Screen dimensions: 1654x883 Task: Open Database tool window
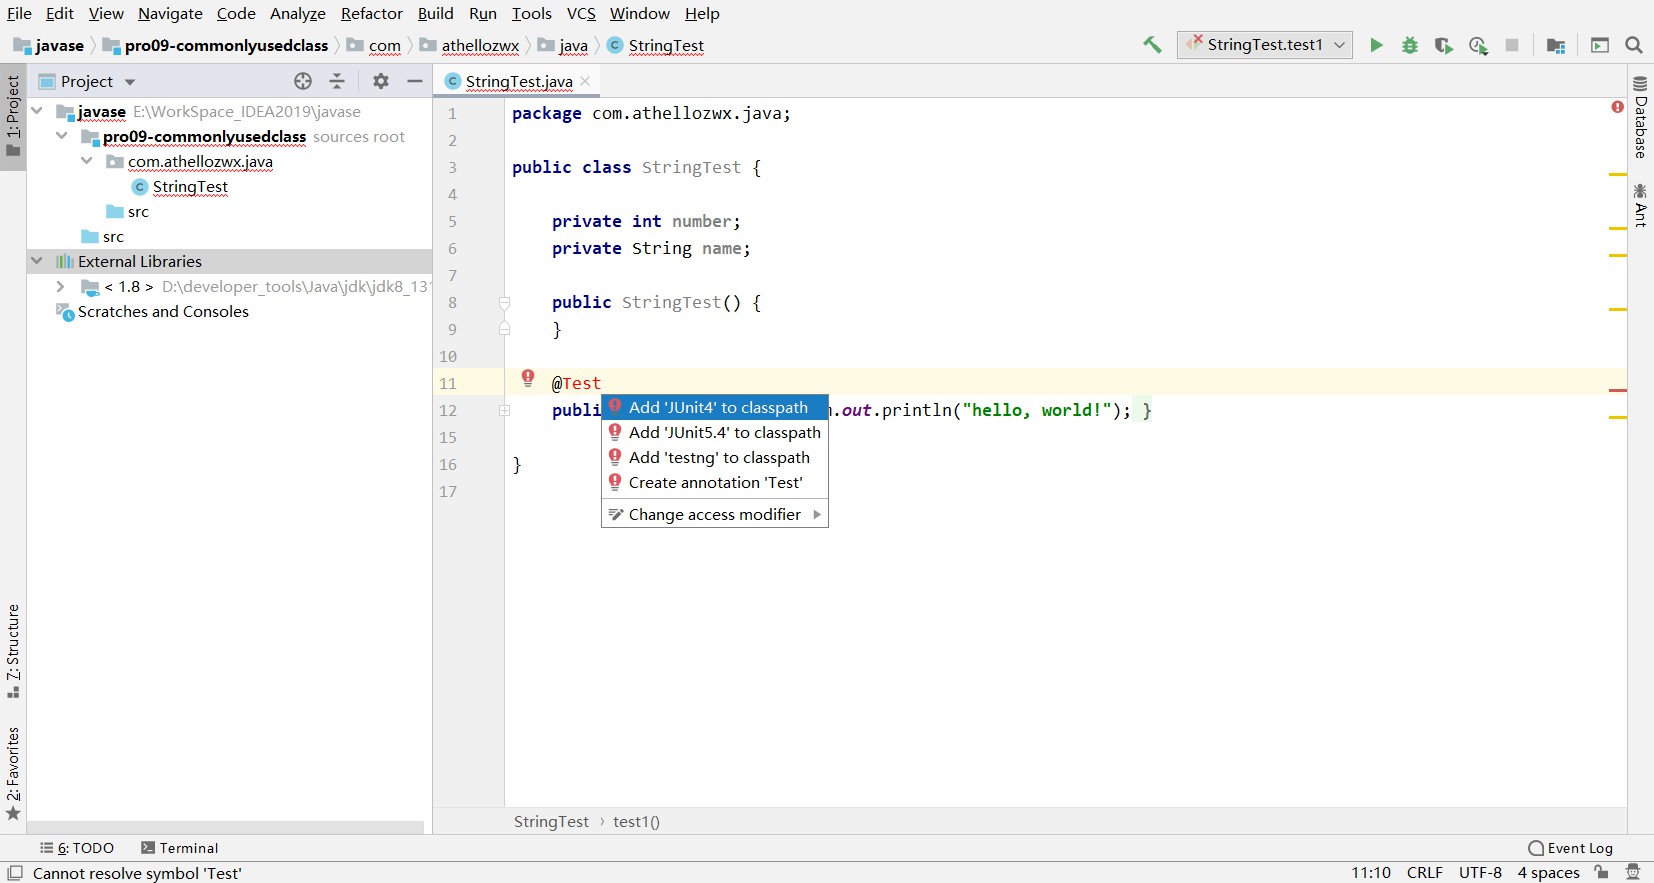point(1640,116)
